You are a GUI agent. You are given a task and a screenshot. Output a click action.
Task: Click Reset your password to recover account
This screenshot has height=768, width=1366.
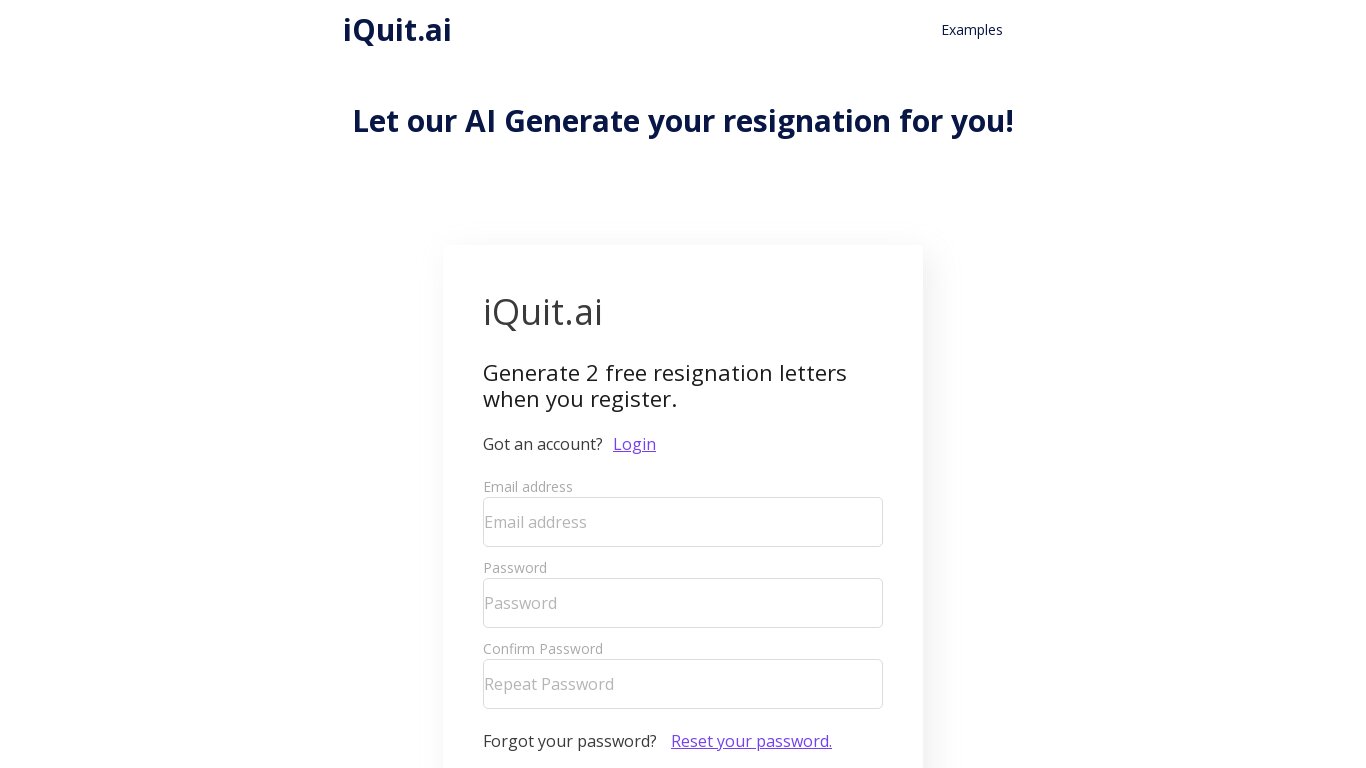(751, 741)
